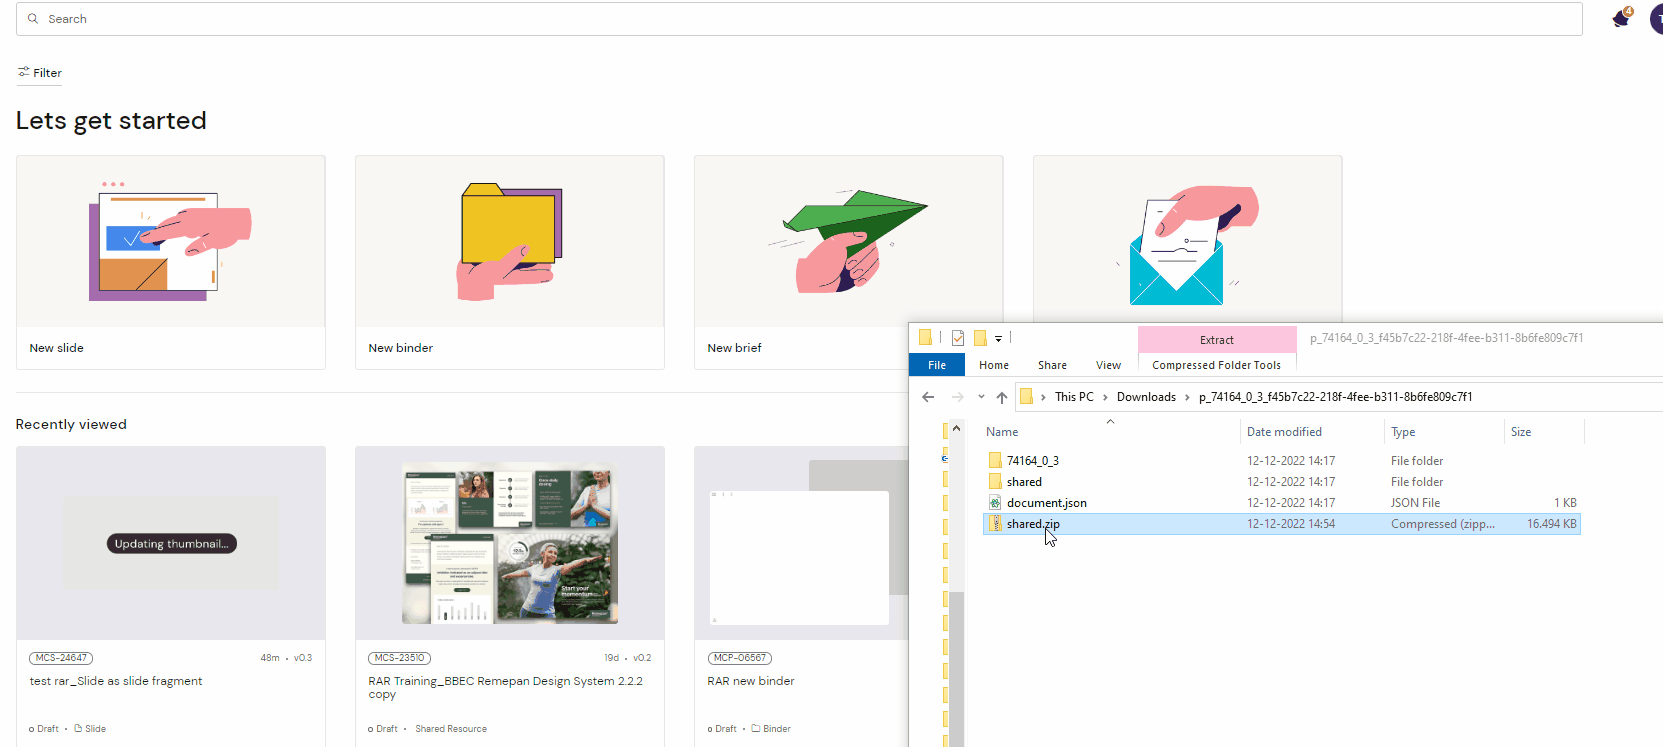
Task: Sort files by Date modified column
Action: [1284, 432]
